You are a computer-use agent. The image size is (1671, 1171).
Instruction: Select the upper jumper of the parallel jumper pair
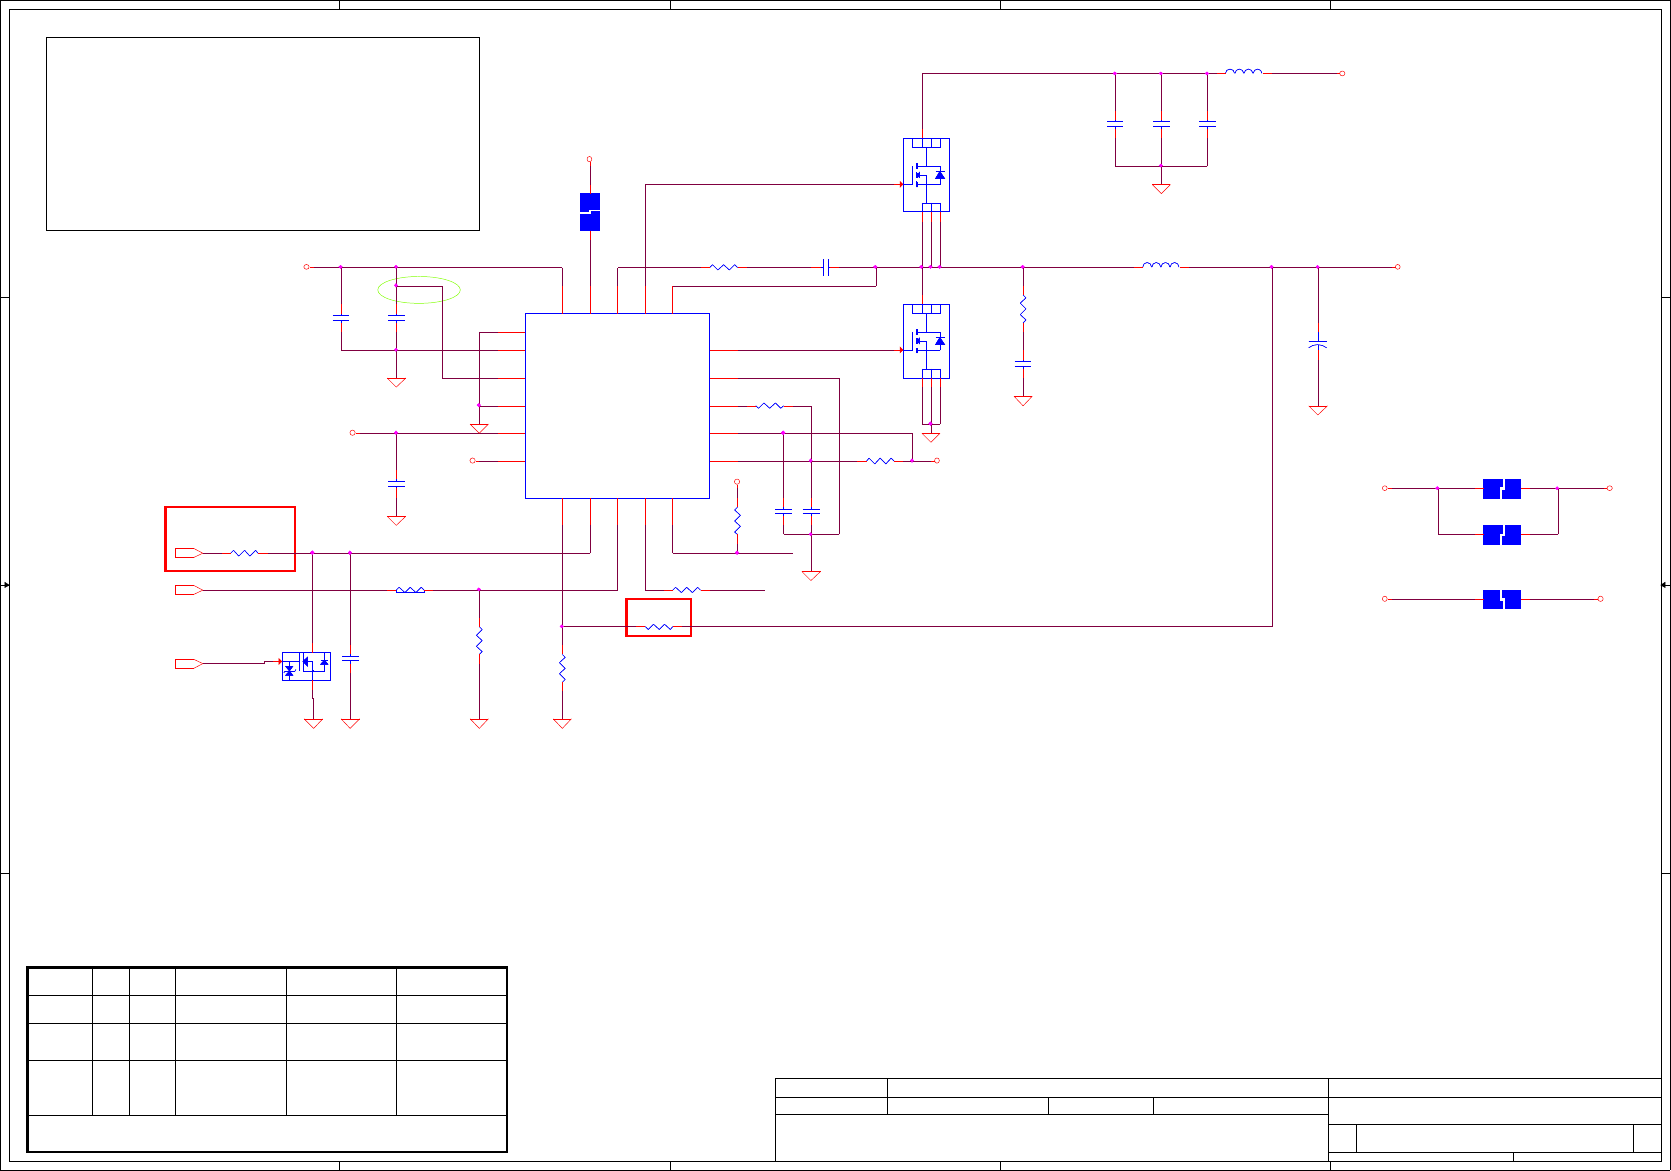(1502, 489)
